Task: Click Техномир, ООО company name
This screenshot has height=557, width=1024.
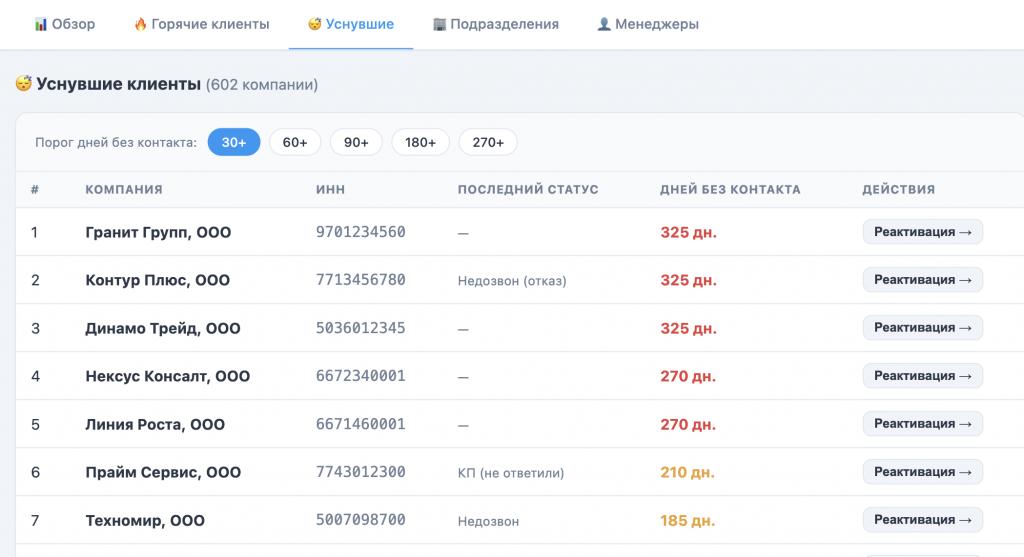Action: [145, 520]
